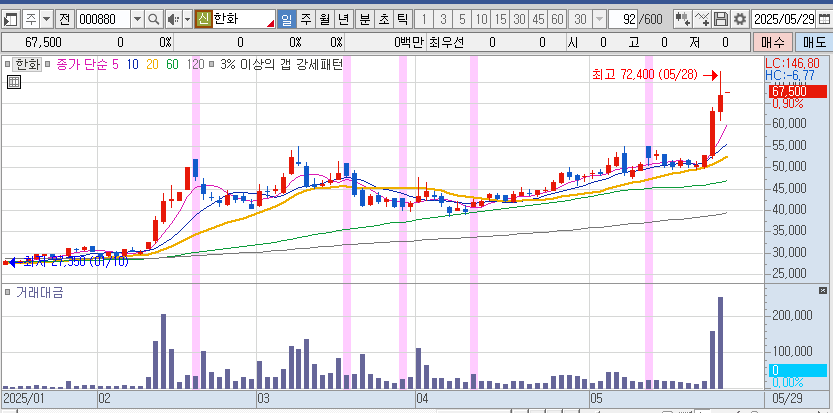Click the data table grid icon under 한화
Viewport: 833px width, 413px height.
(x=14, y=82)
